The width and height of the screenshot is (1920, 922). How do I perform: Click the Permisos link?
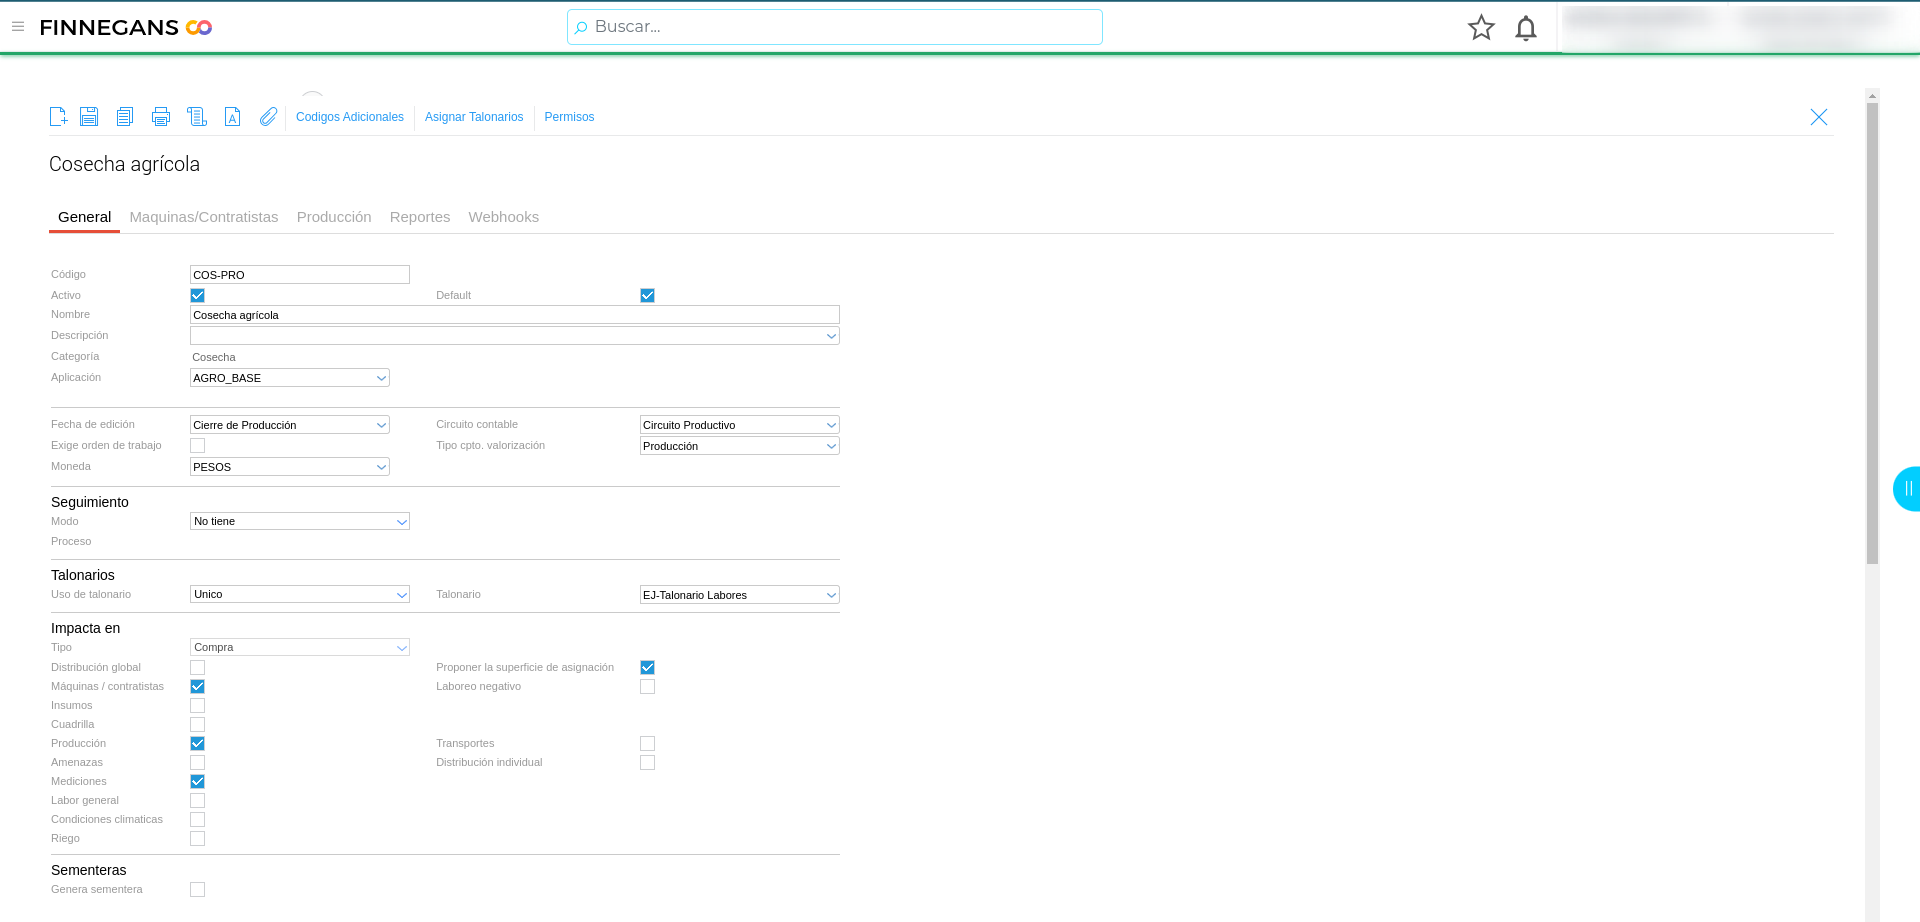pyautogui.click(x=569, y=117)
